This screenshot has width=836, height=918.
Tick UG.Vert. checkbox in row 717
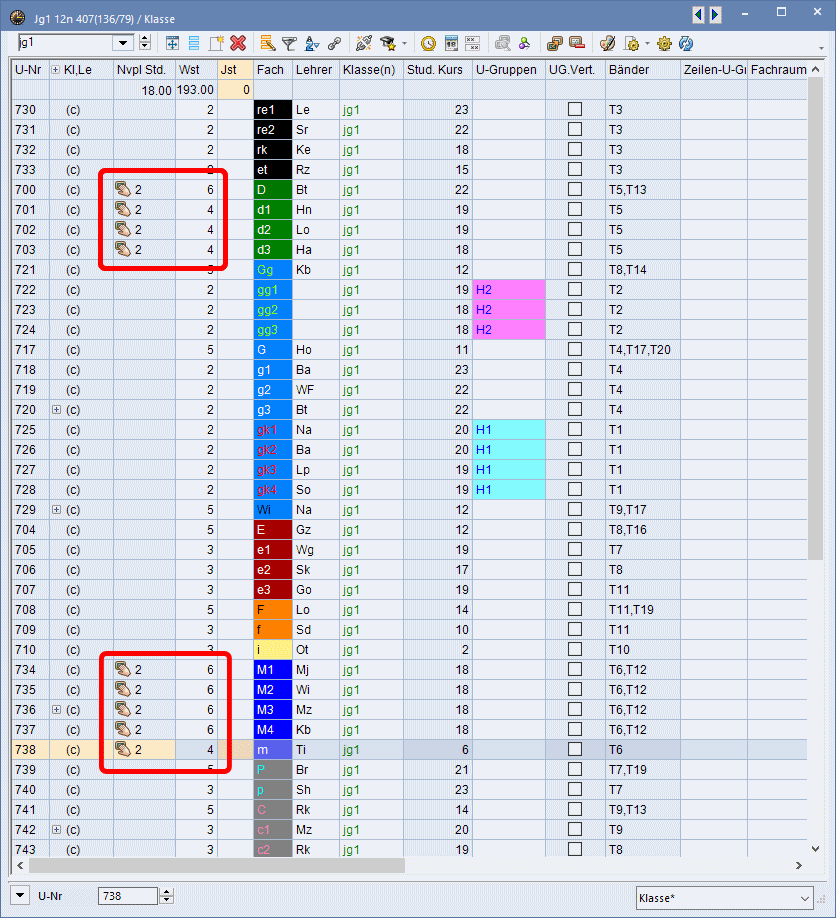[575, 350]
